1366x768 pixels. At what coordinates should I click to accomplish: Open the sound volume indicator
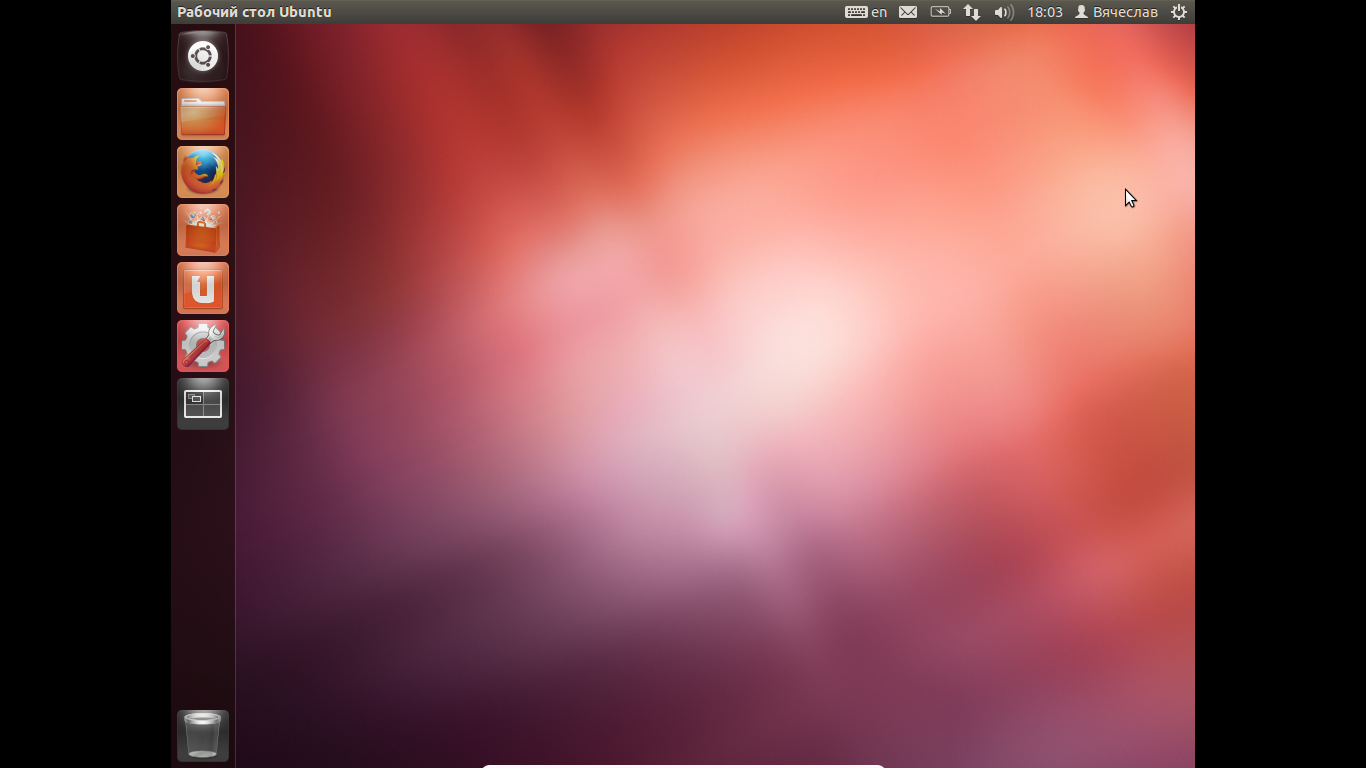(x=1004, y=12)
